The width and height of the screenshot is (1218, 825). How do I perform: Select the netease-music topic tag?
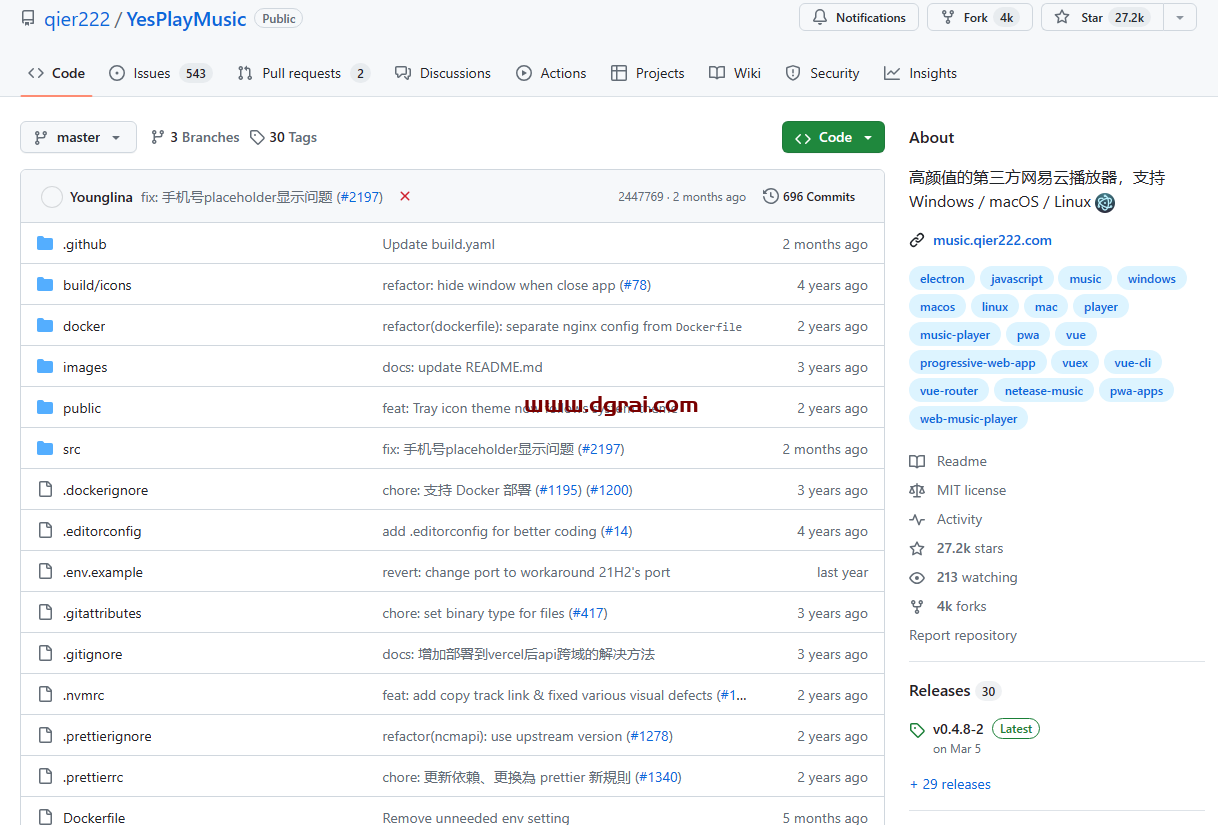point(1043,391)
